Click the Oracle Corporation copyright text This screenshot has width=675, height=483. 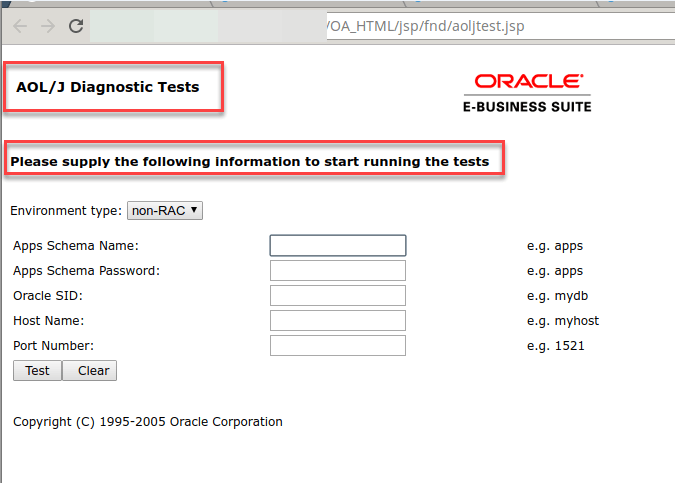pyautogui.click(x=148, y=422)
